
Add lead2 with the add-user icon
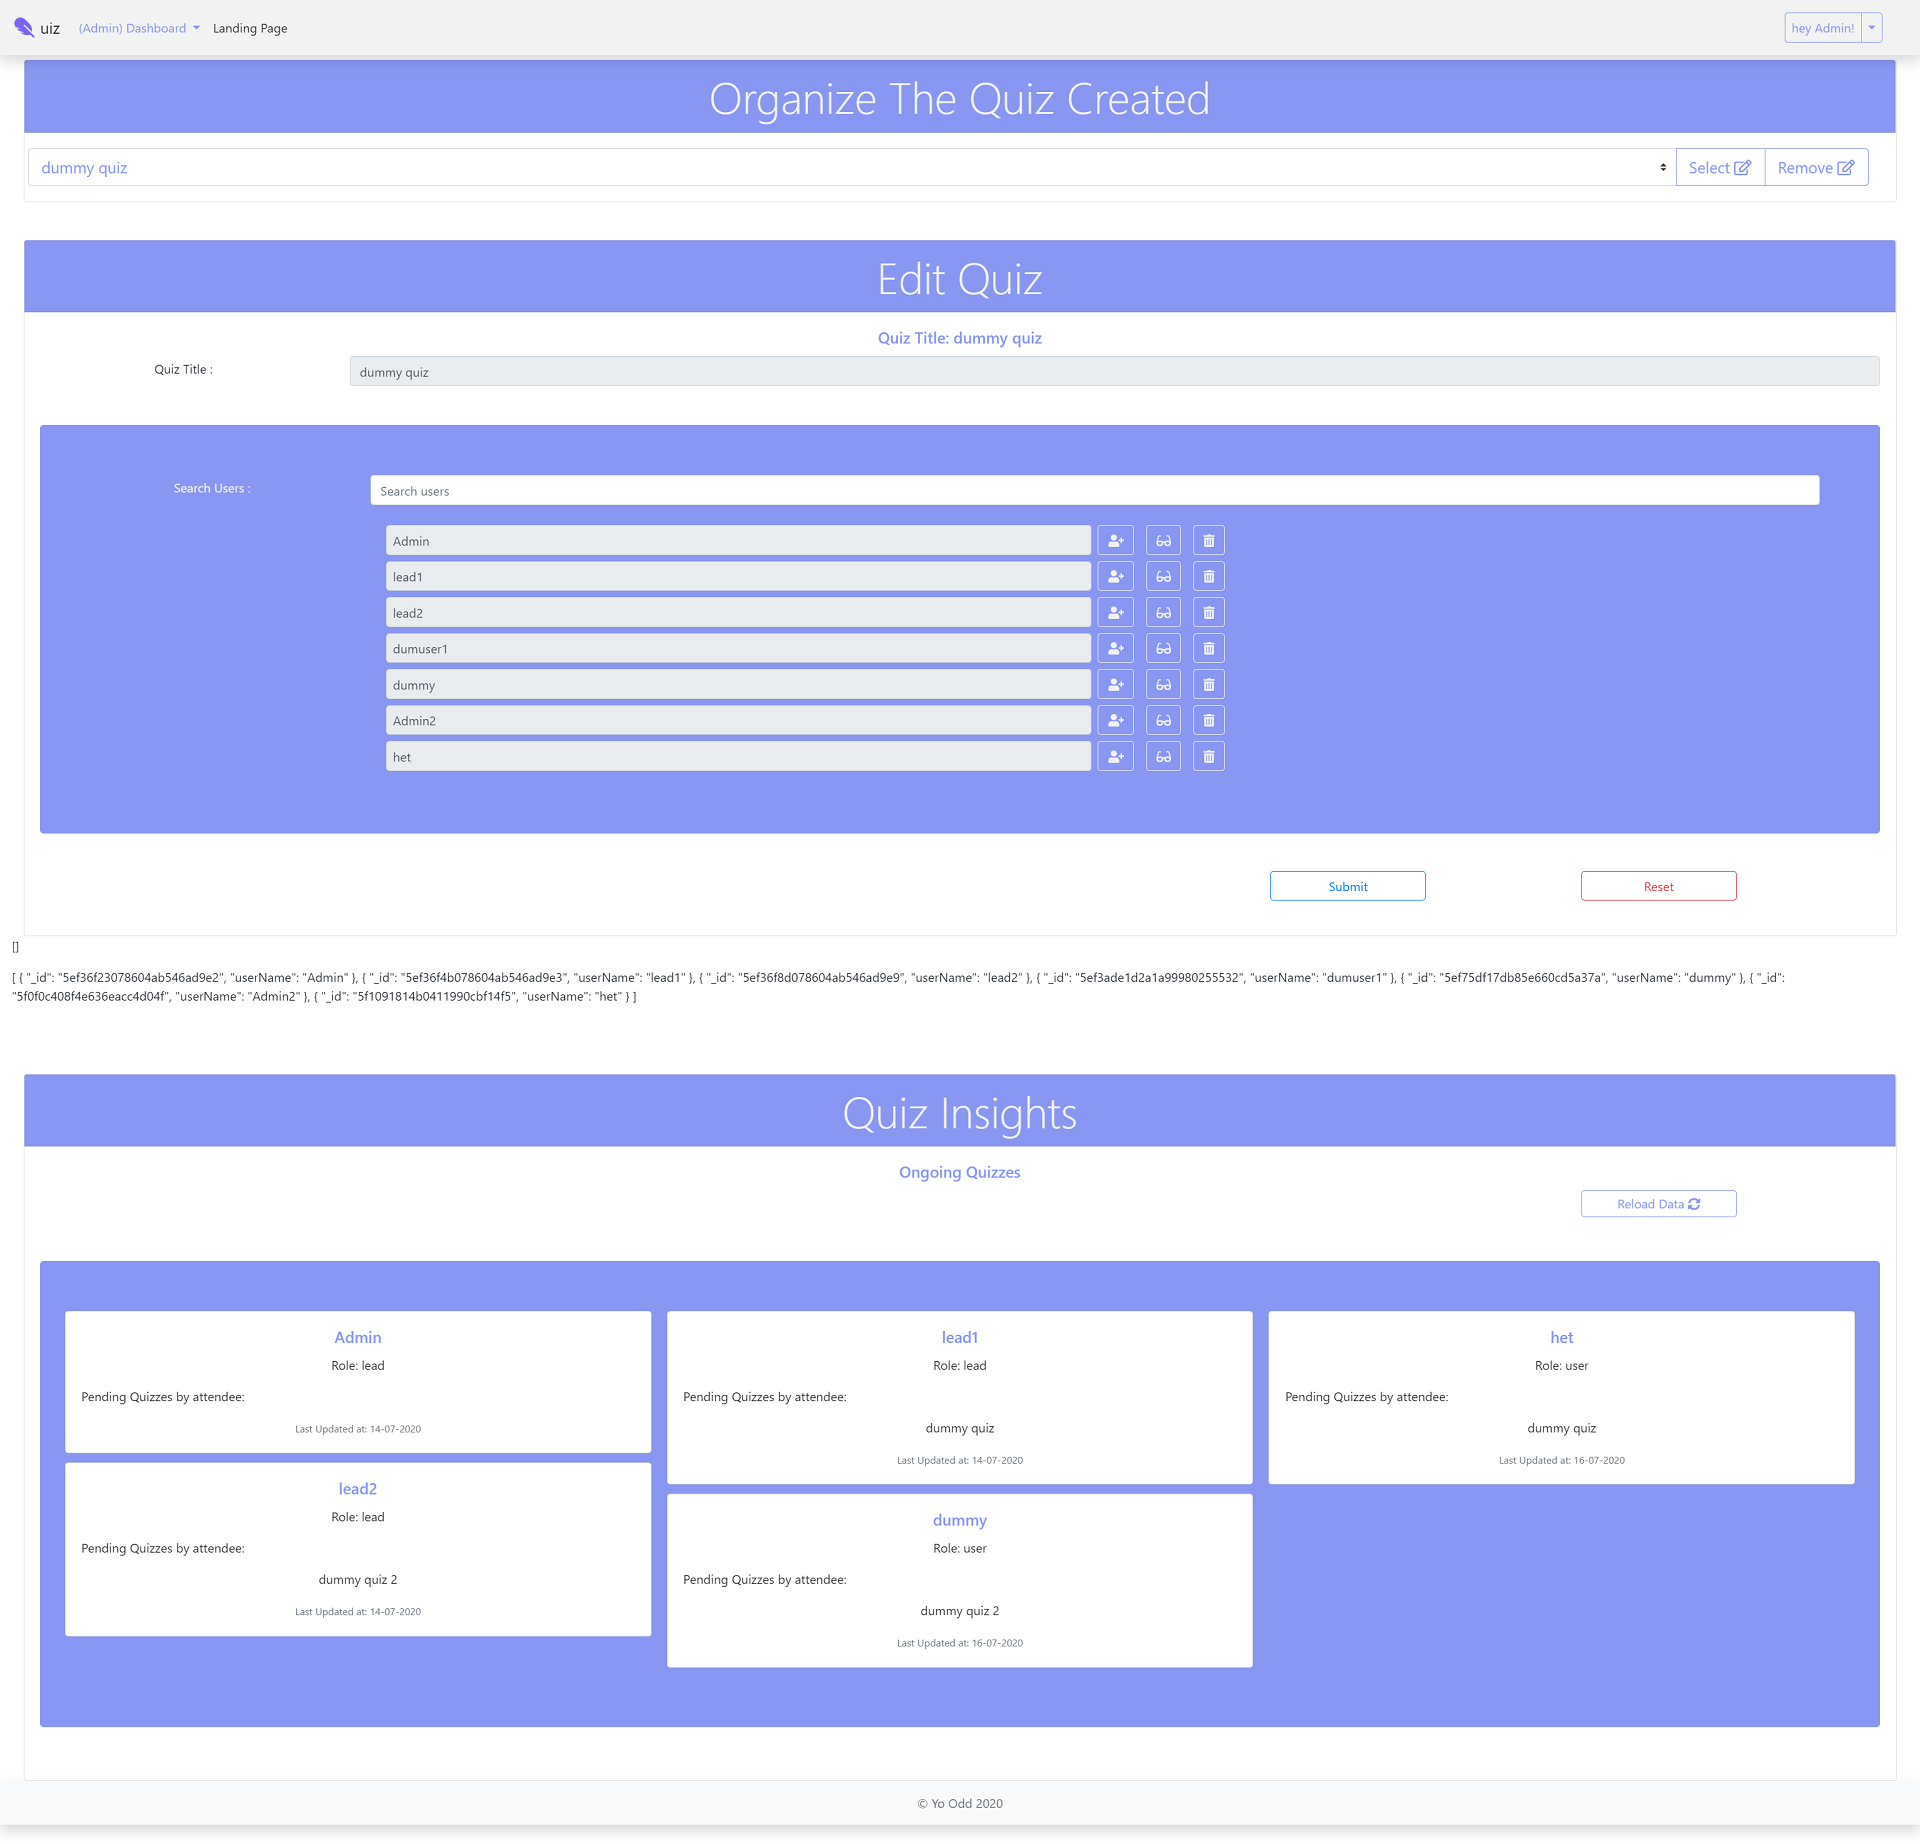[x=1115, y=613]
